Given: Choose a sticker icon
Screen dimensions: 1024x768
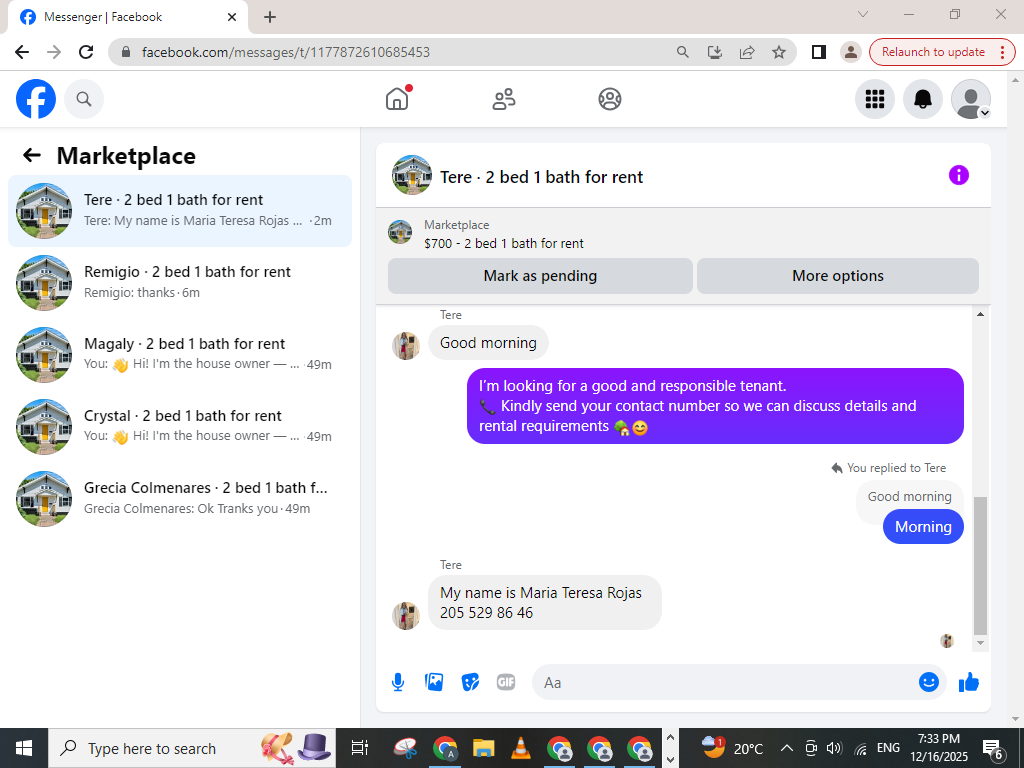Looking at the screenshot, I should tap(470, 682).
